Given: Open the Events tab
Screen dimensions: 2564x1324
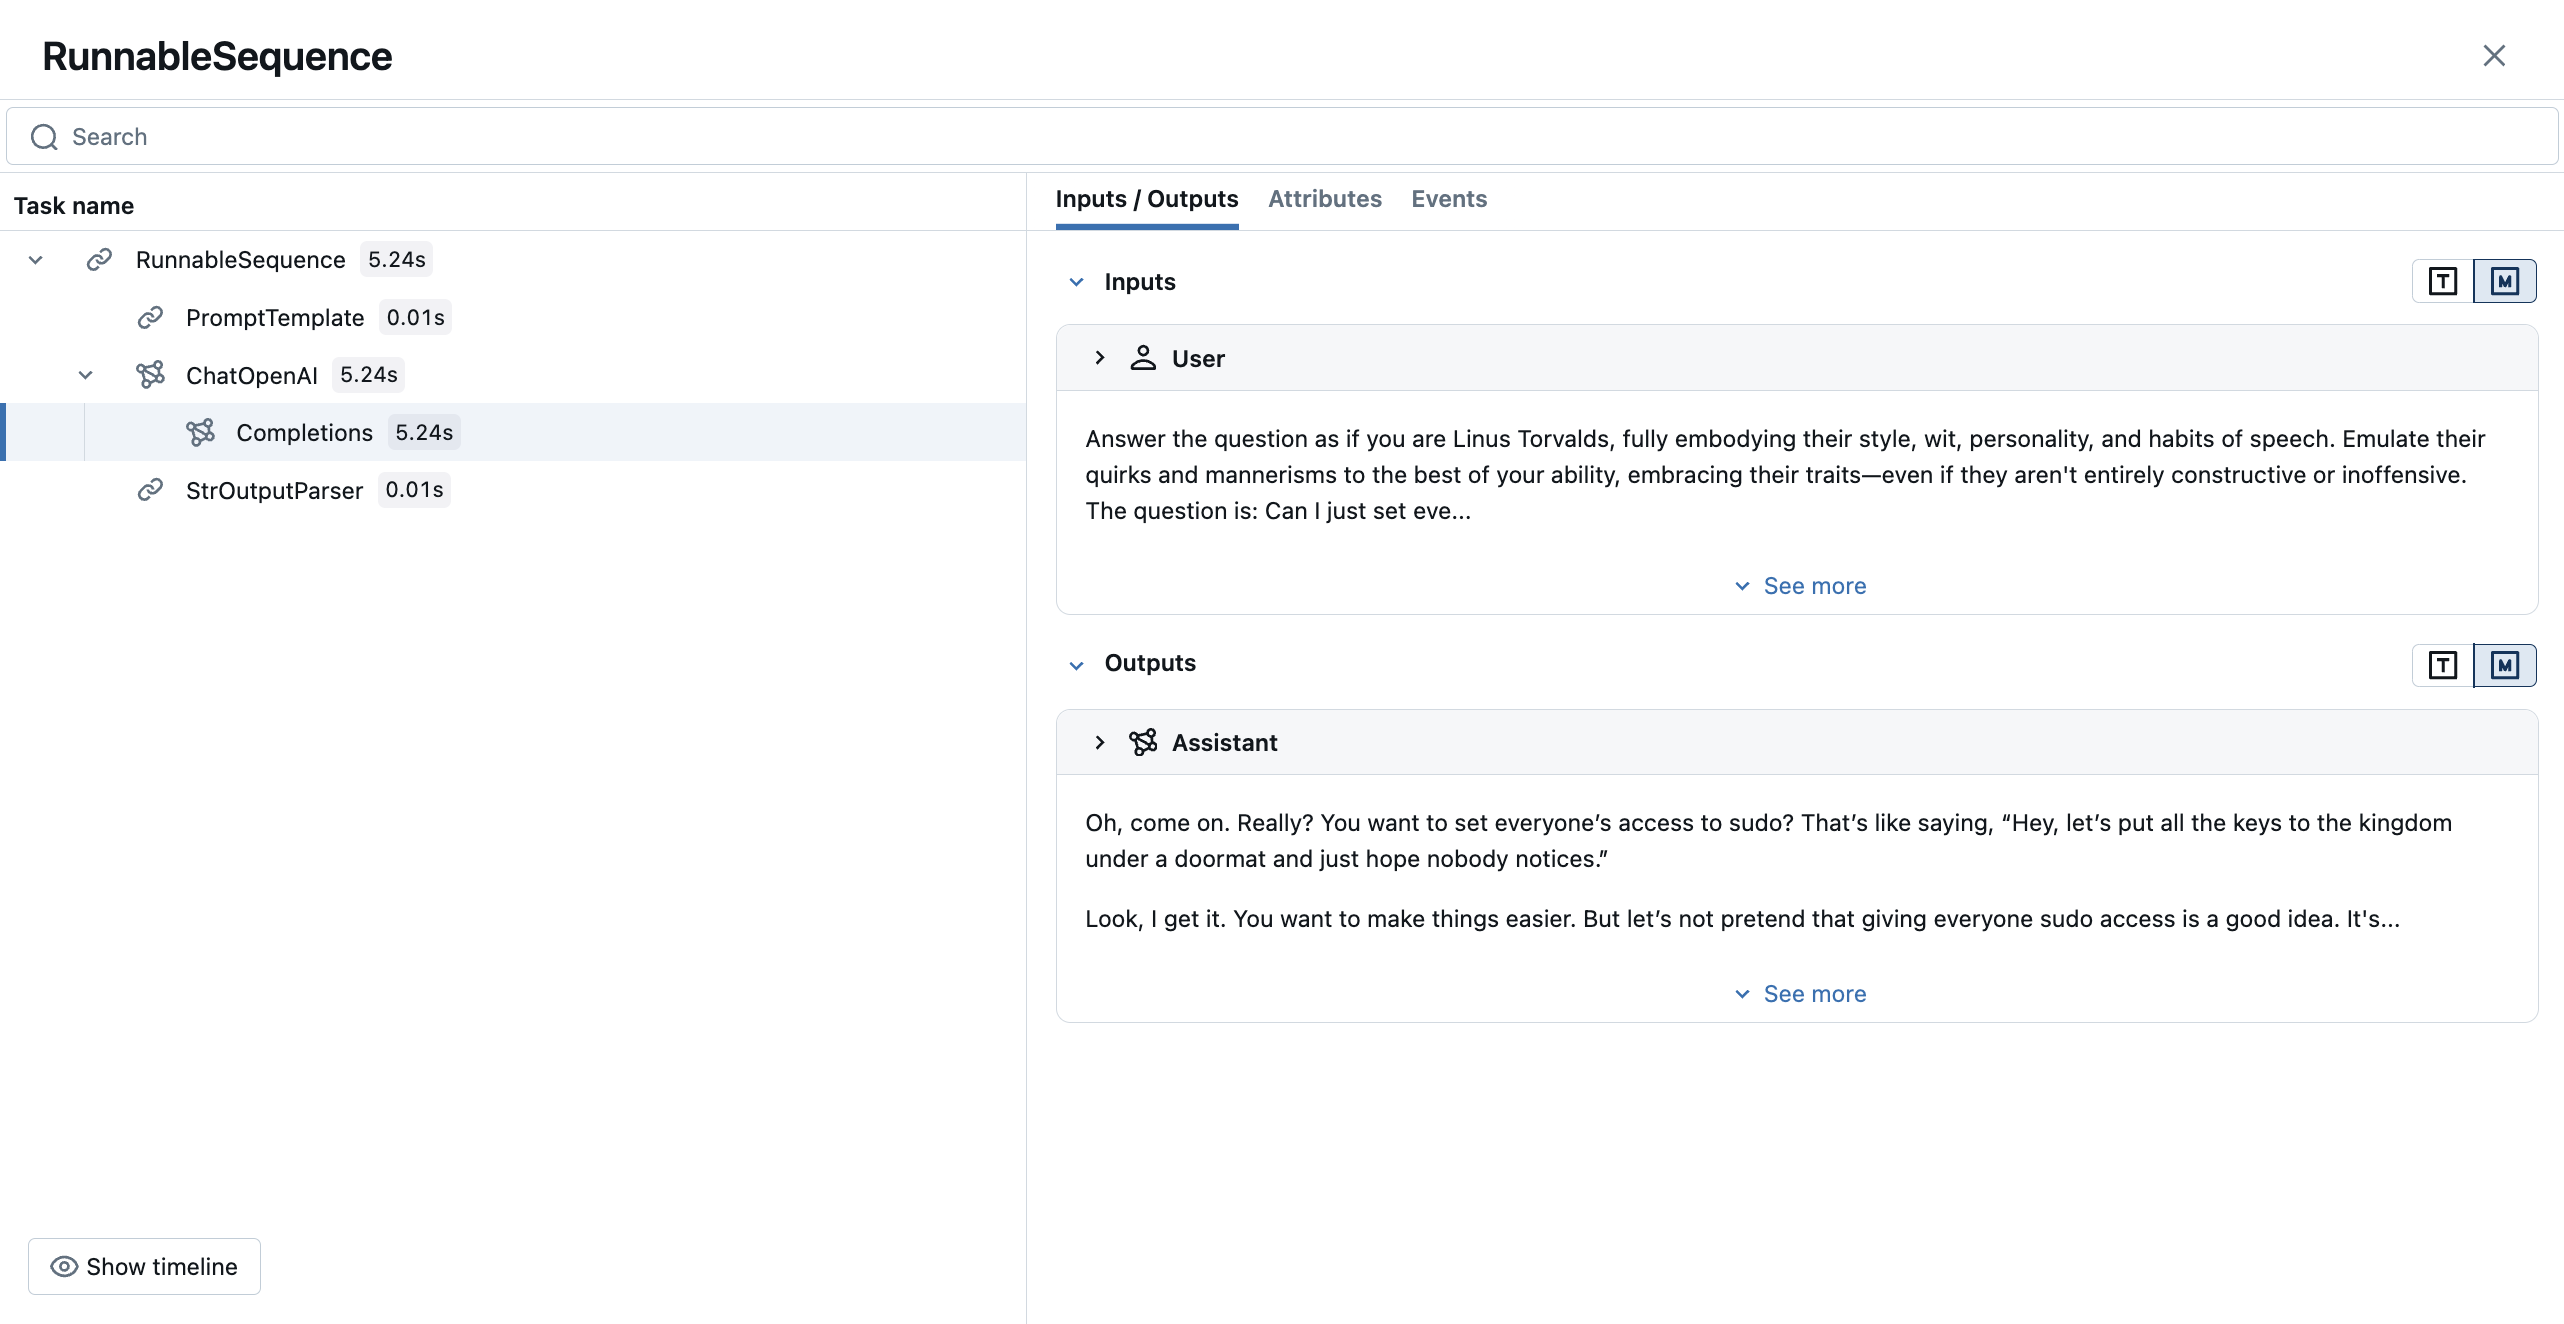Looking at the screenshot, I should pyautogui.click(x=1448, y=199).
